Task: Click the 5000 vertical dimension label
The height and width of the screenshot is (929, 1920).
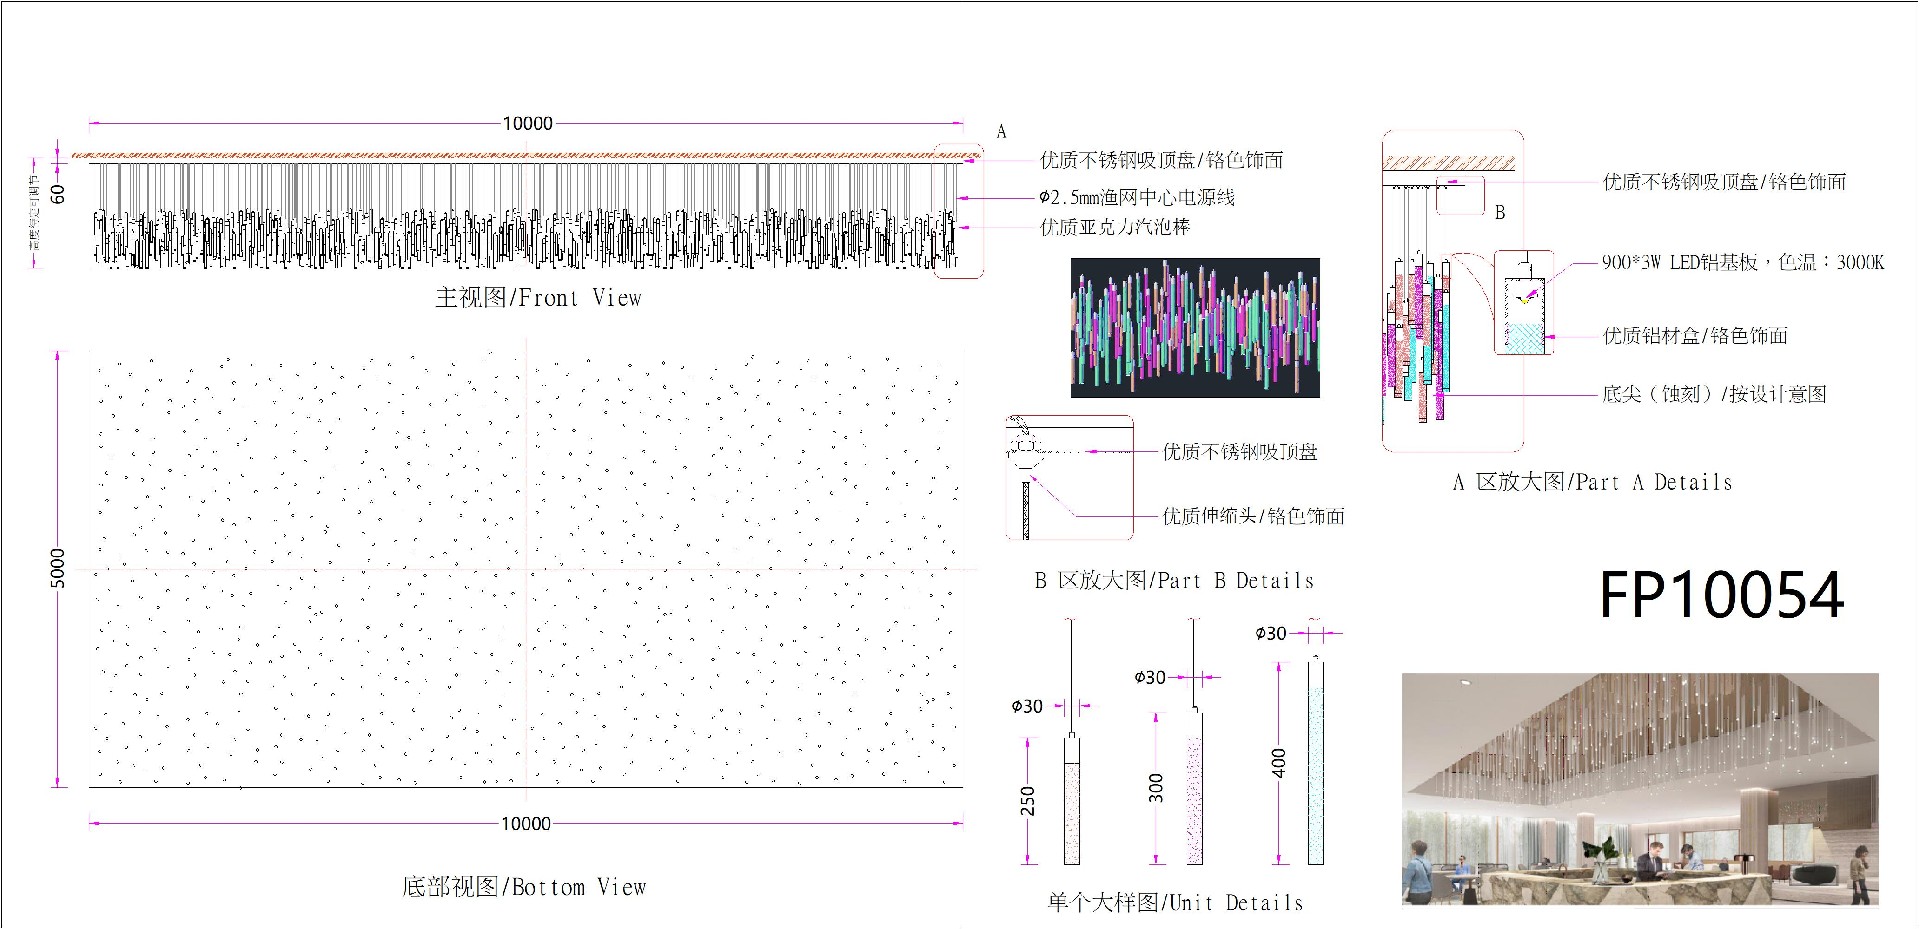Action: pos(58,568)
